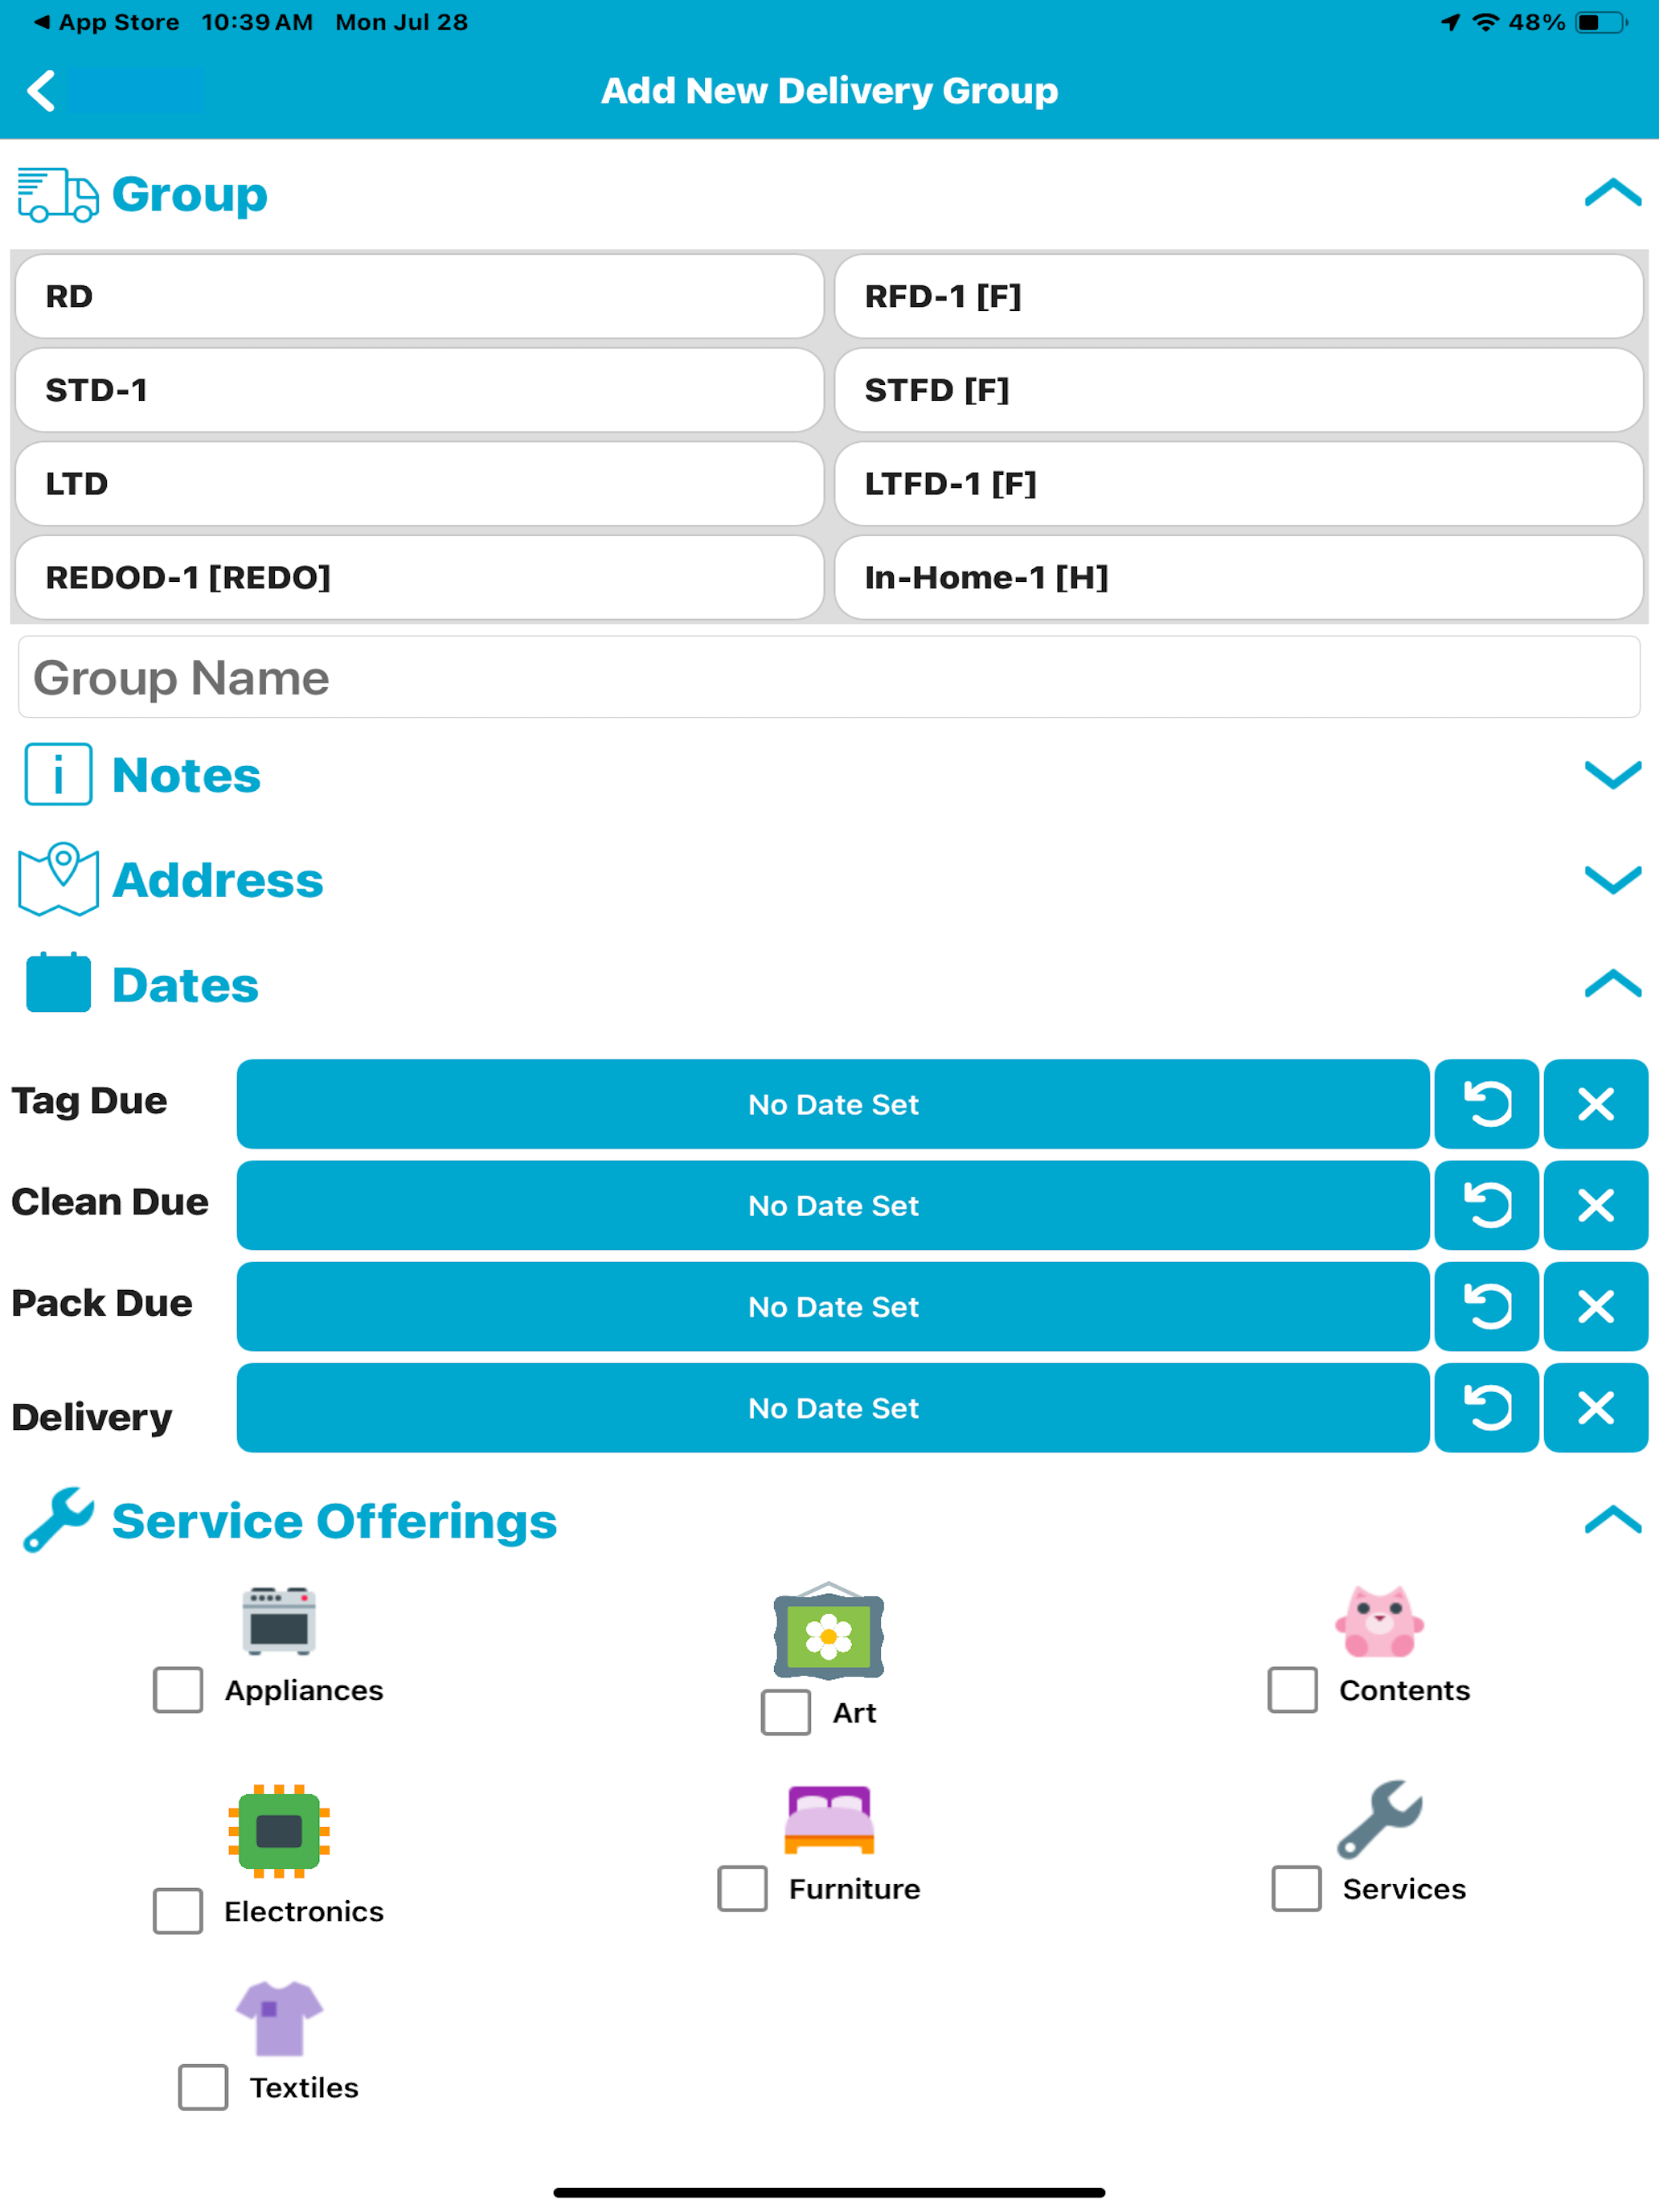Select the In-Home-1 [H] group preset
Viewport: 1659px width, 2212px height.
(x=1238, y=577)
